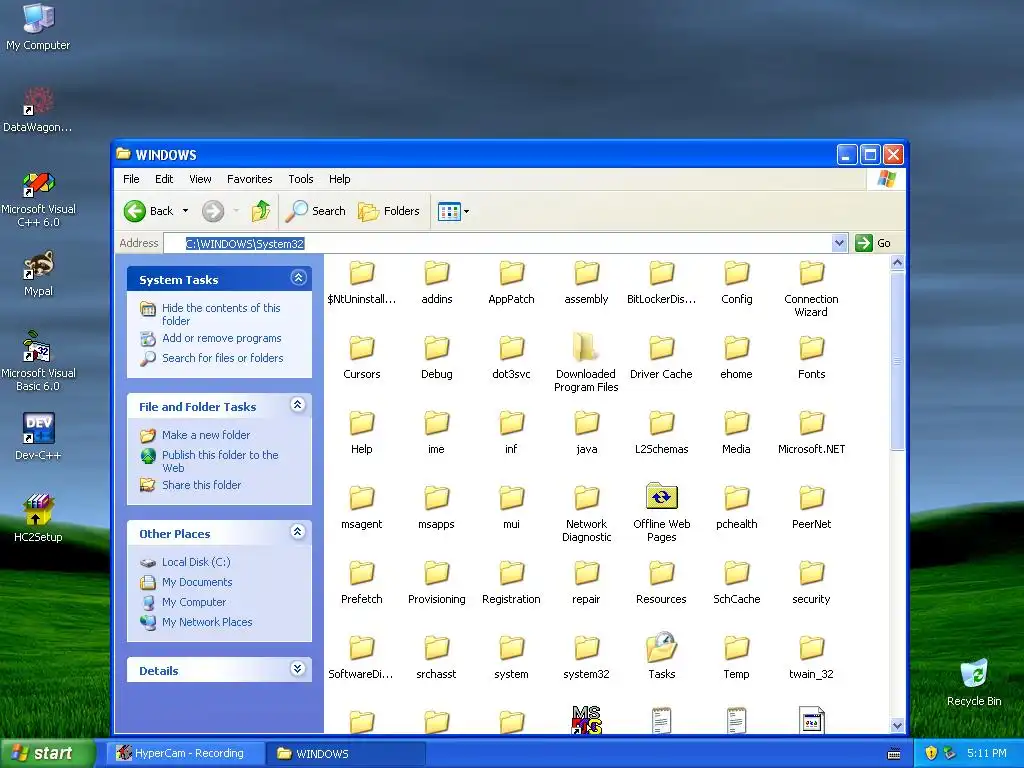Click the vertical scrollbar thumb
Viewport: 1024px width, 768px height.
point(897,360)
